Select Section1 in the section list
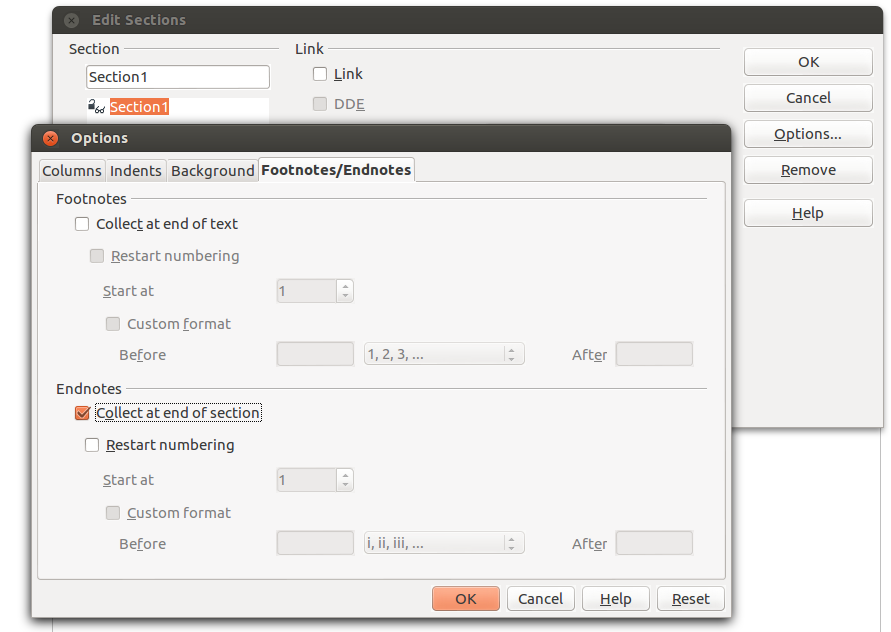This screenshot has width=891, height=632. 139,107
